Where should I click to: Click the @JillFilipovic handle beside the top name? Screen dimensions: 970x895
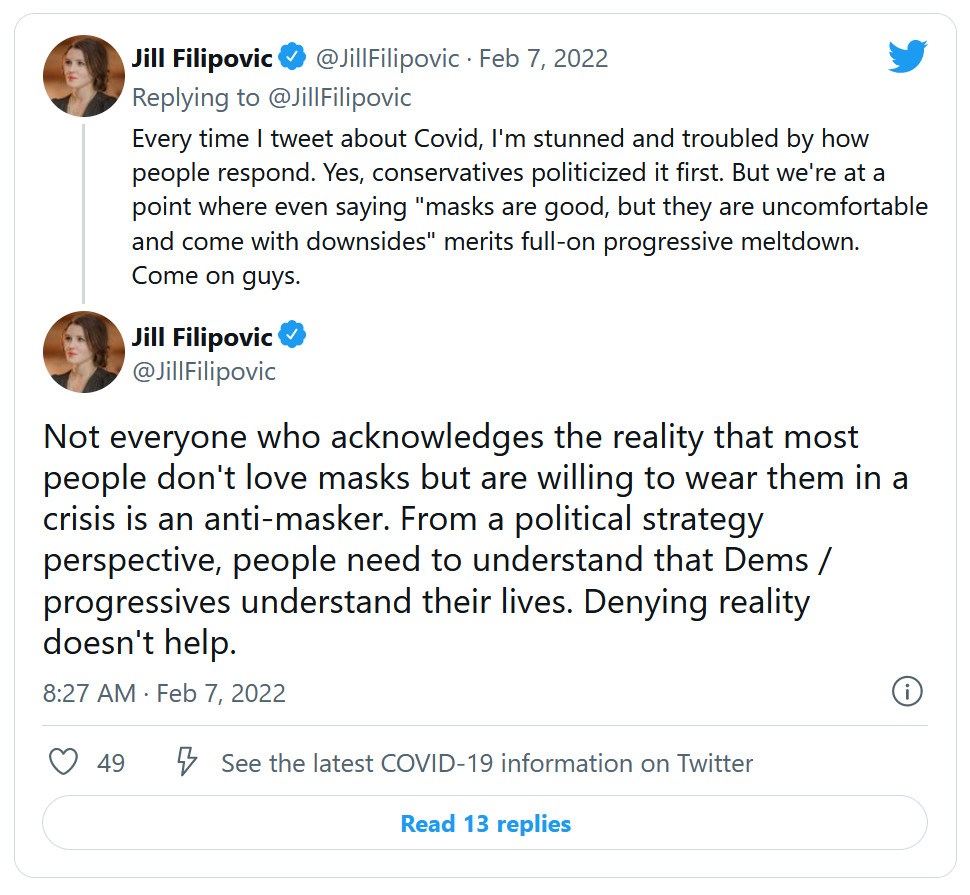point(387,58)
